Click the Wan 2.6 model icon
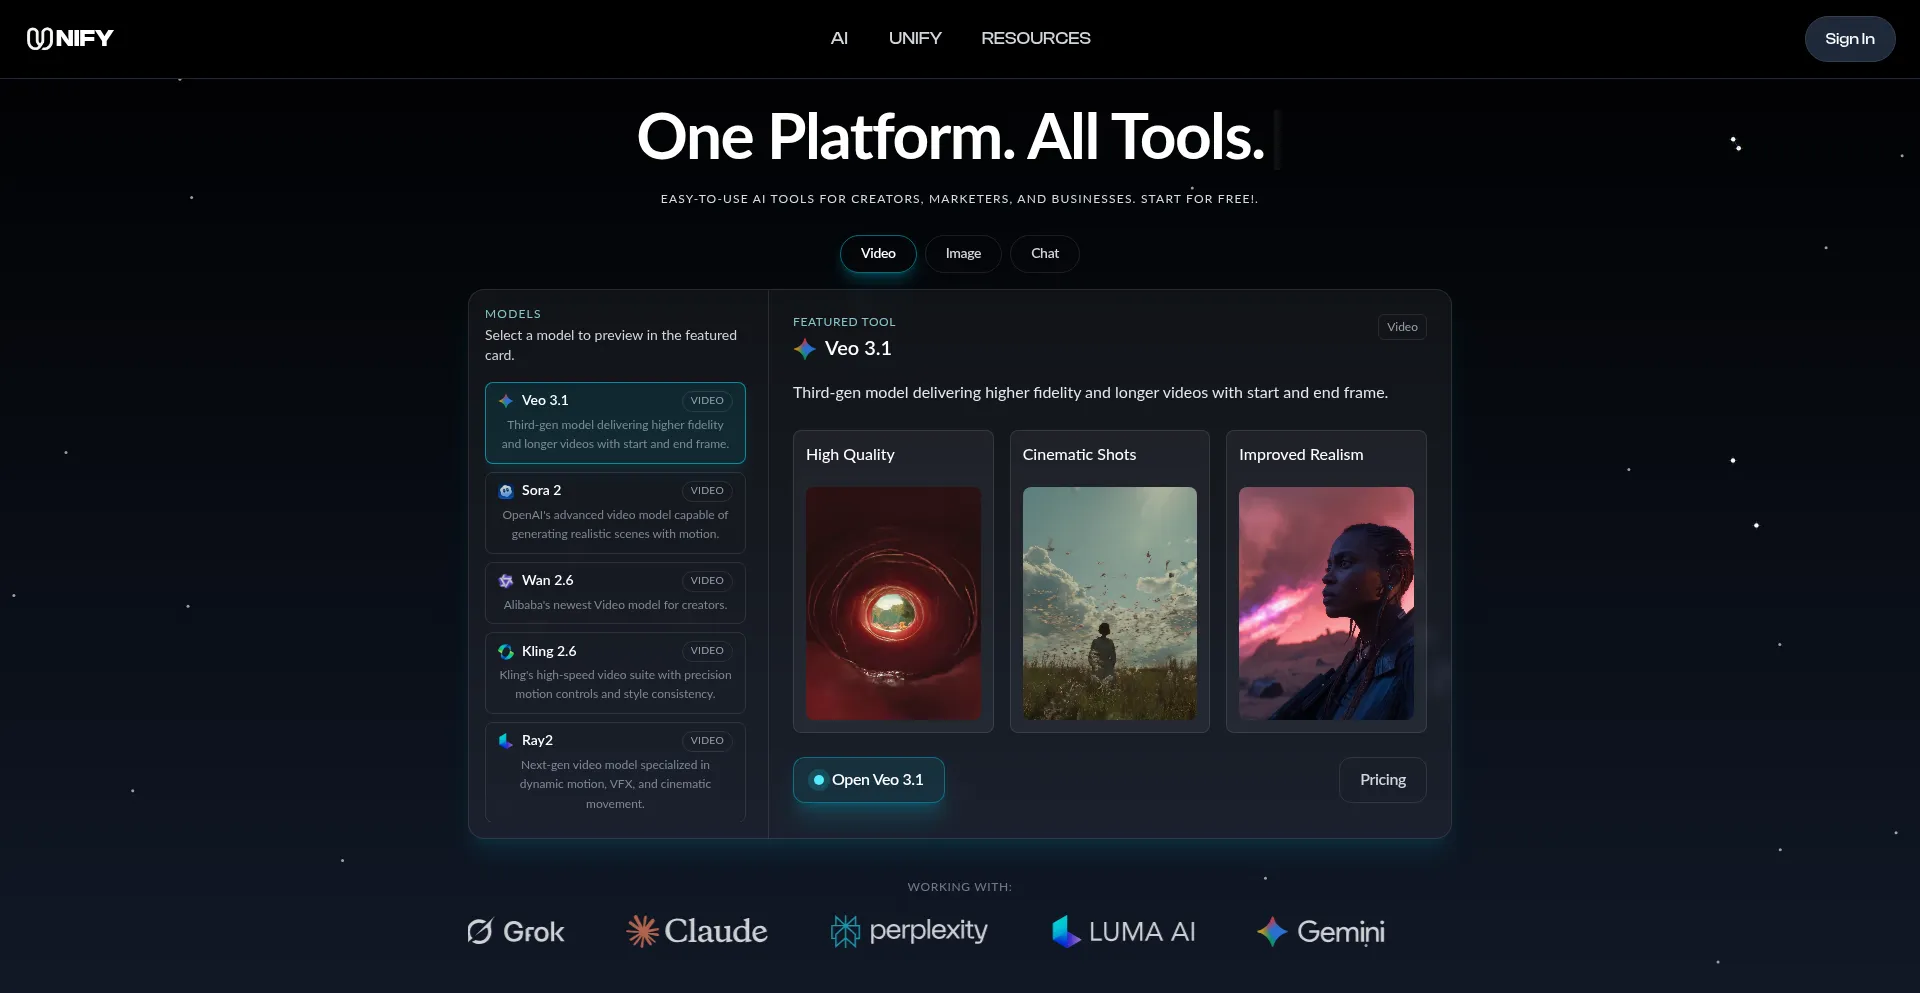The image size is (1920, 993). (506, 581)
